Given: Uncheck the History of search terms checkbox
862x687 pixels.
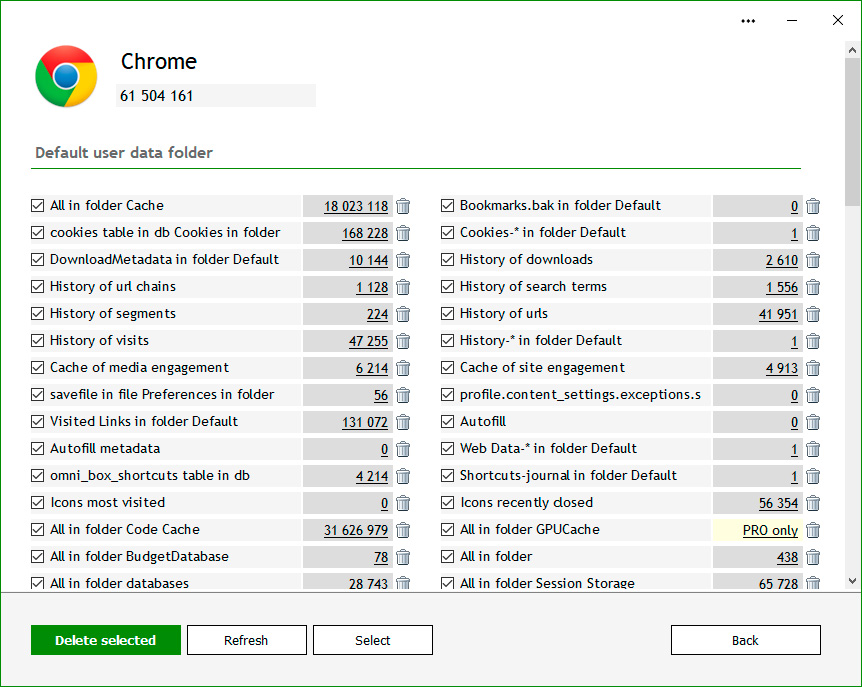Looking at the screenshot, I should (448, 287).
